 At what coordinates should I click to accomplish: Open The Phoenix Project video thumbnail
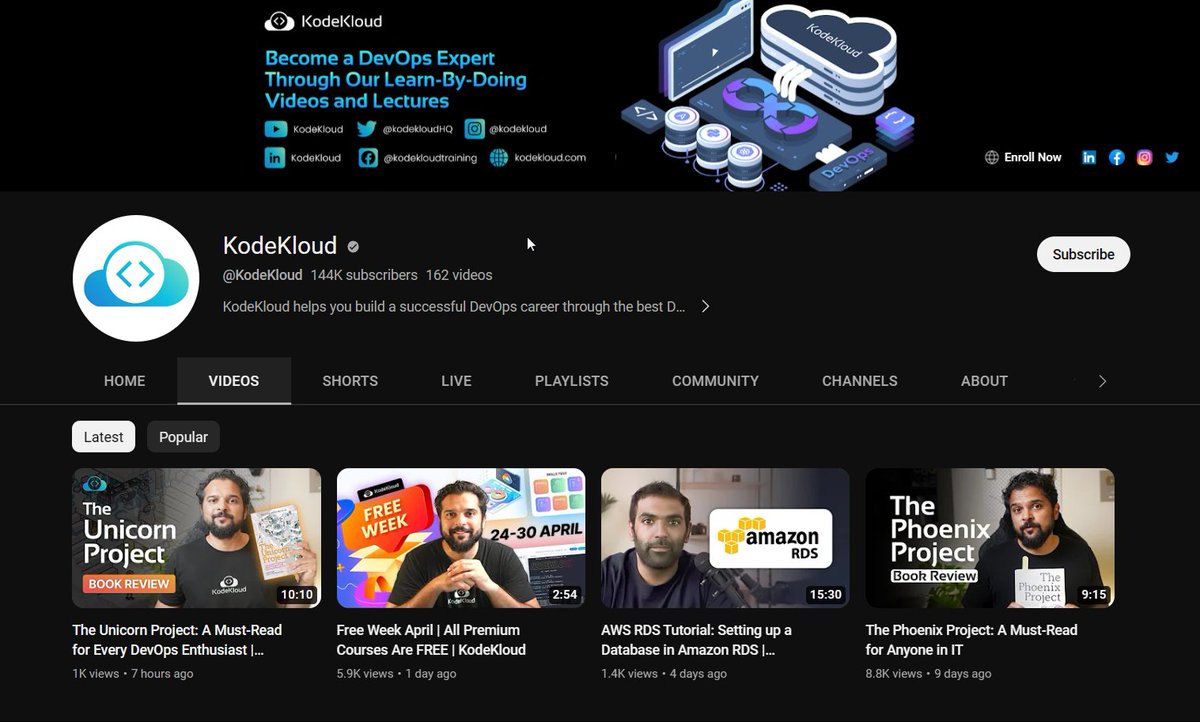(x=990, y=538)
